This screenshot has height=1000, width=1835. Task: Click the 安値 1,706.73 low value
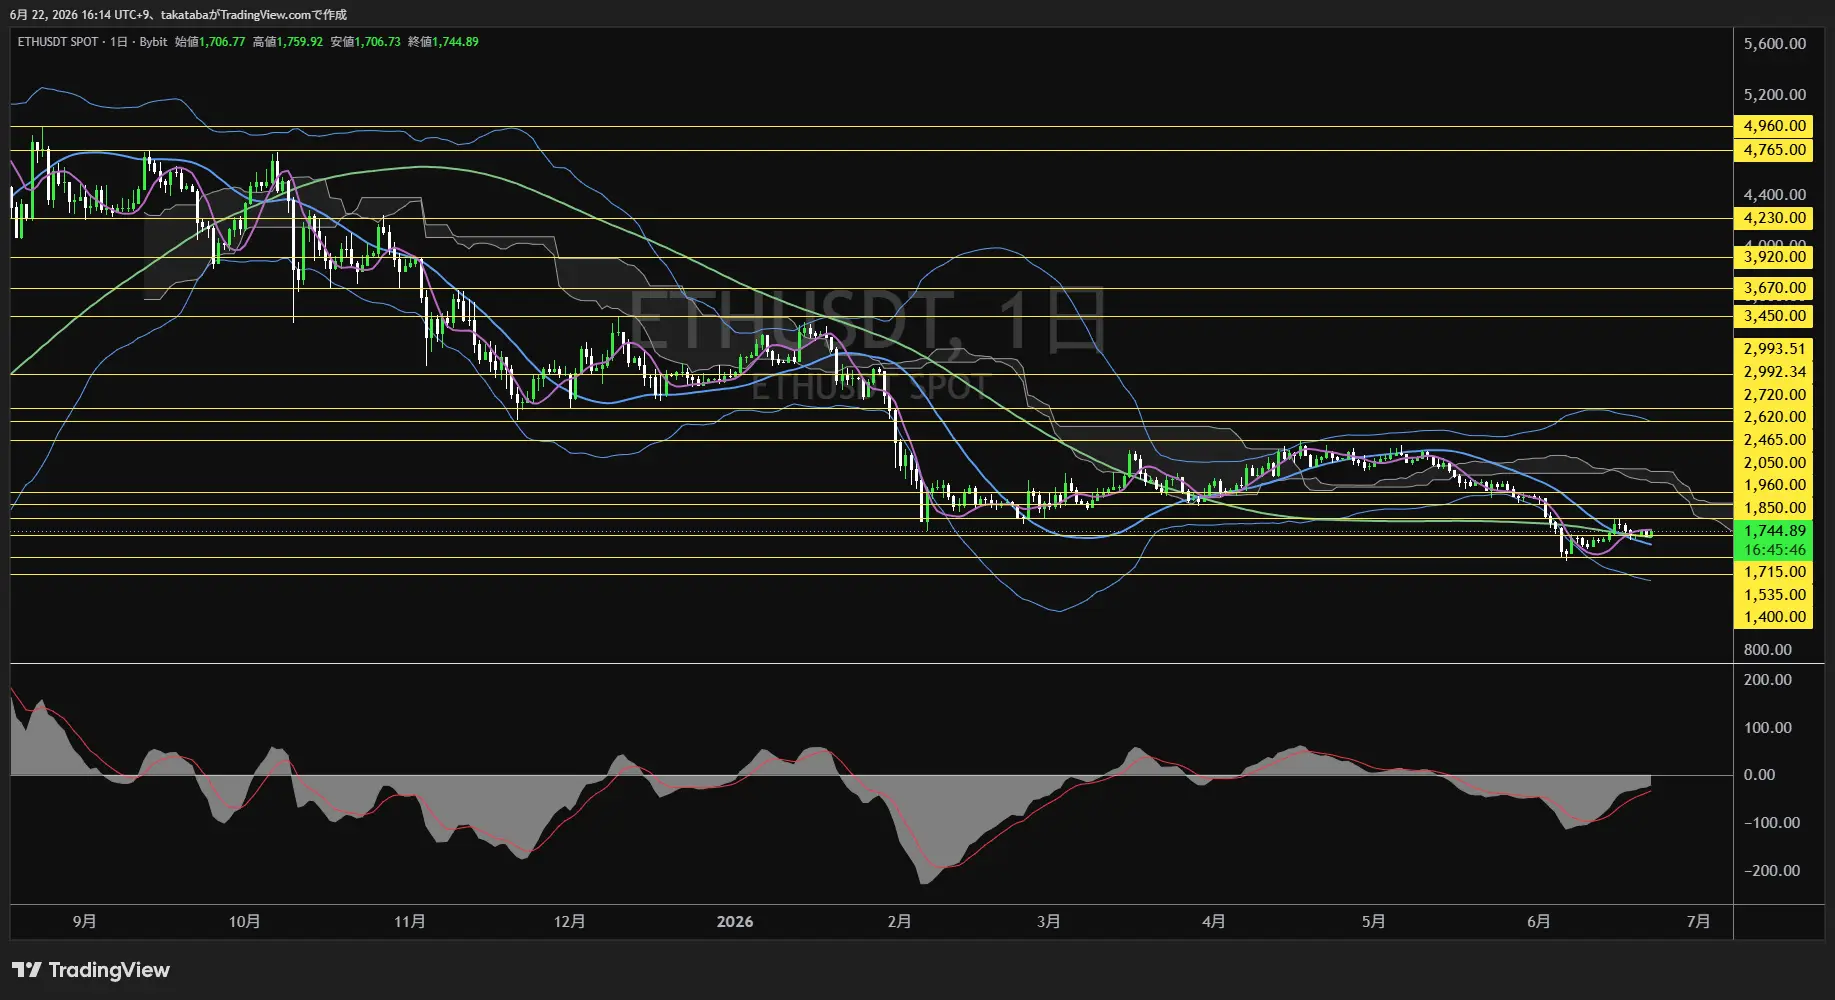click(366, 42)
